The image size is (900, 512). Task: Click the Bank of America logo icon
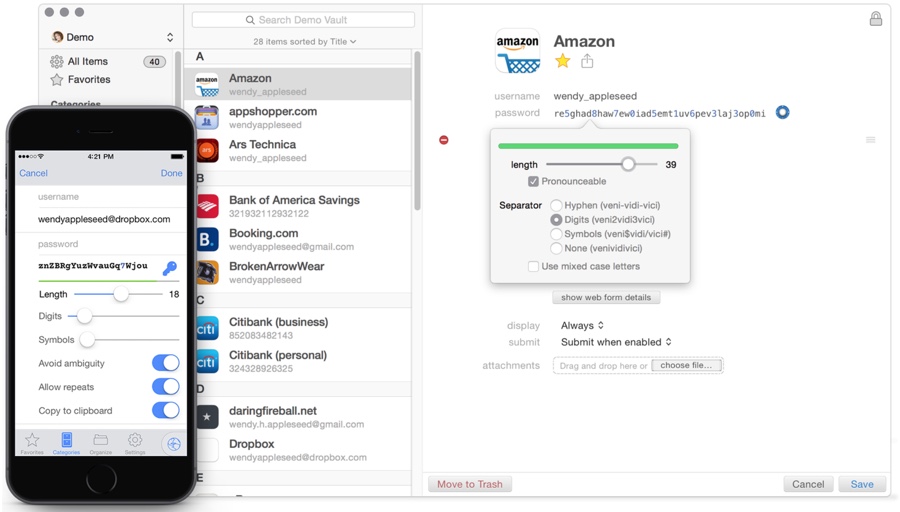click(207, 206)
